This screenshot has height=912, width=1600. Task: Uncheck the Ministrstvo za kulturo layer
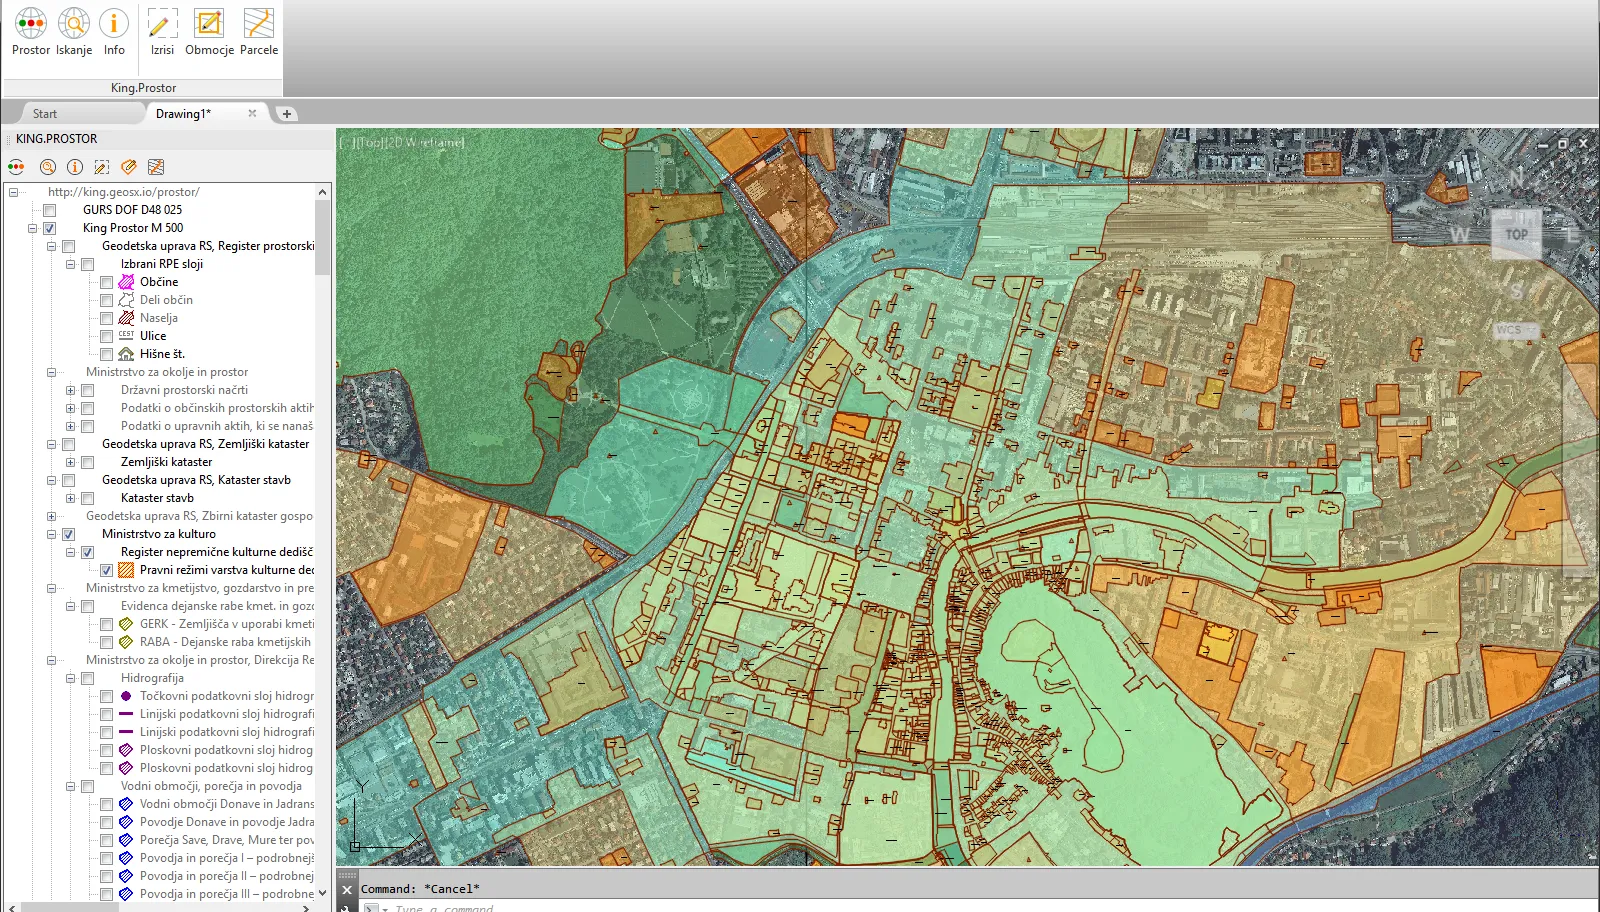[x=68, y=534]
